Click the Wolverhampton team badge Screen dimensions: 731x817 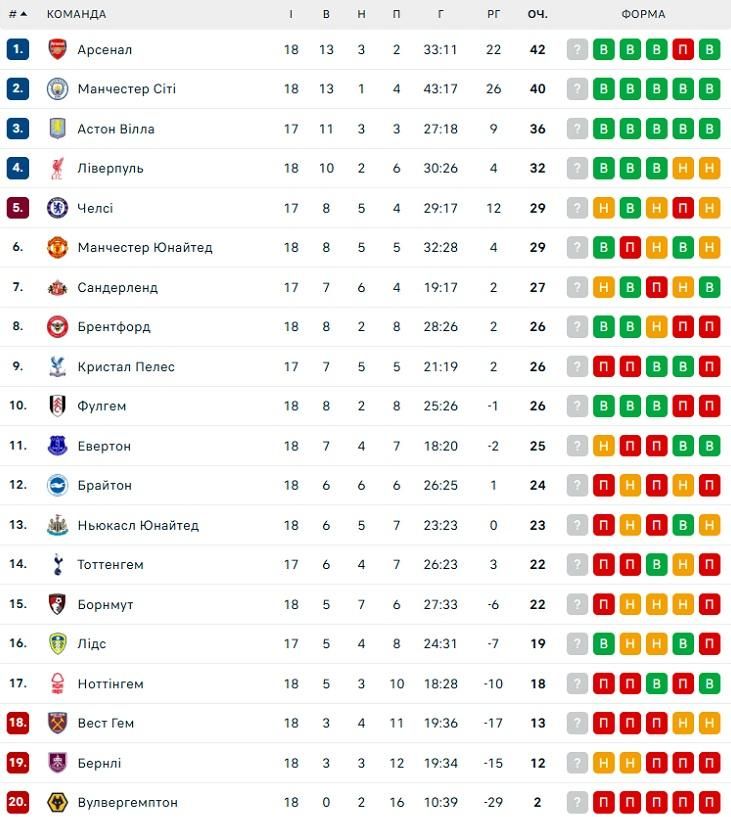click(57, 802)
